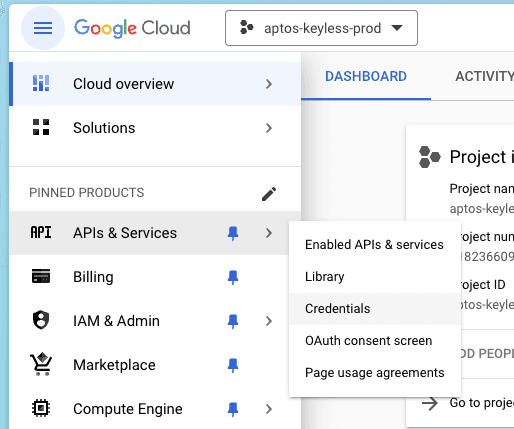Expand IAM & Admin submenu chevron
Screen dimensions: 514x429
pyautogui.click(x=269, y=321)
